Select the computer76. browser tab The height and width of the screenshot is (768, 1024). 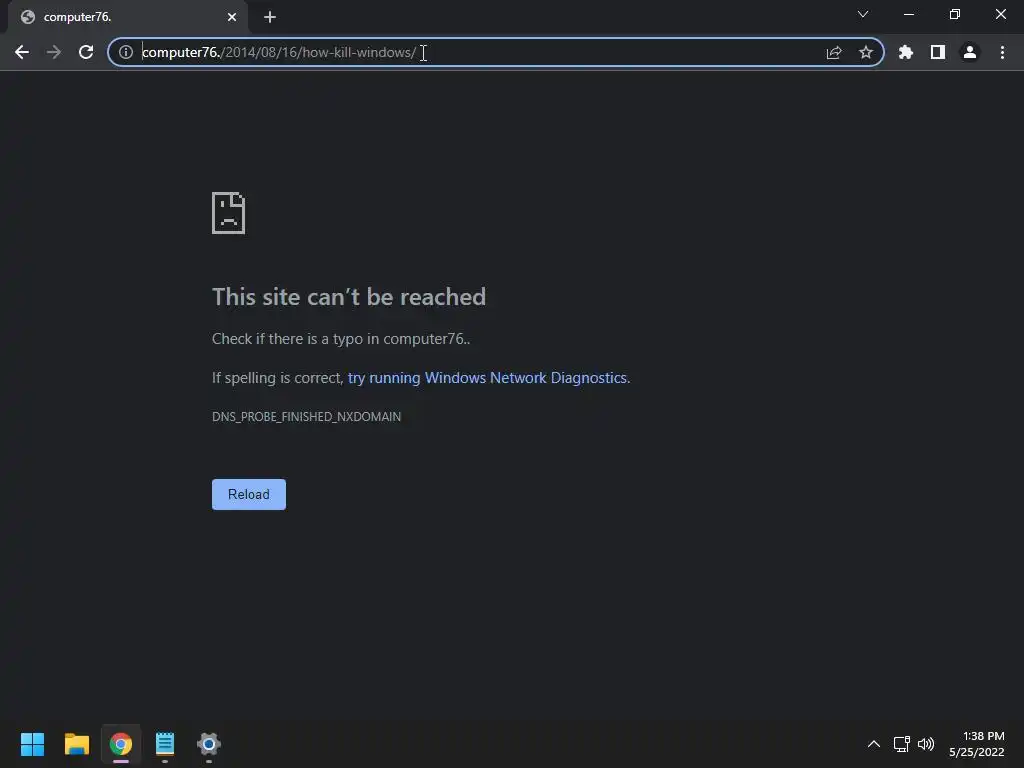pos(127,17)
